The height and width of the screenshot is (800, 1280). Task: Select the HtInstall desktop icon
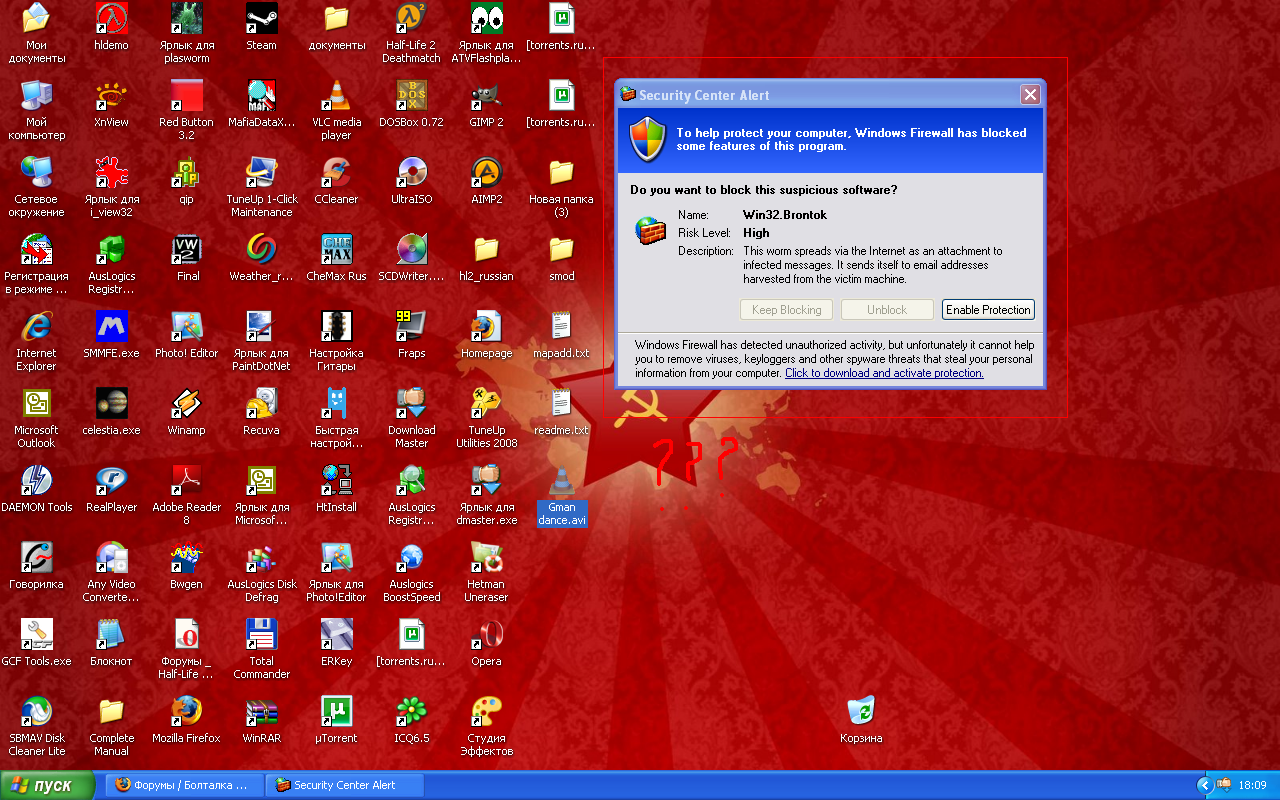pyautogui.click(x=337, y=480)
